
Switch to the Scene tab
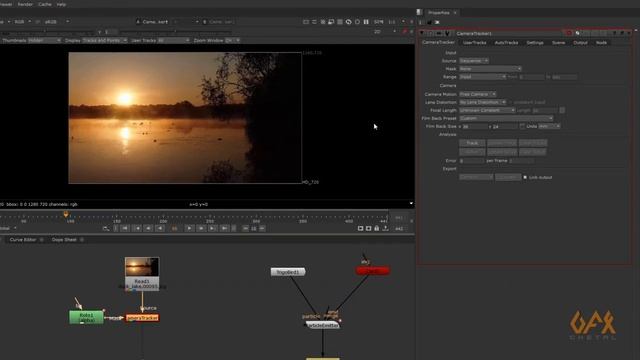[558, 42]
